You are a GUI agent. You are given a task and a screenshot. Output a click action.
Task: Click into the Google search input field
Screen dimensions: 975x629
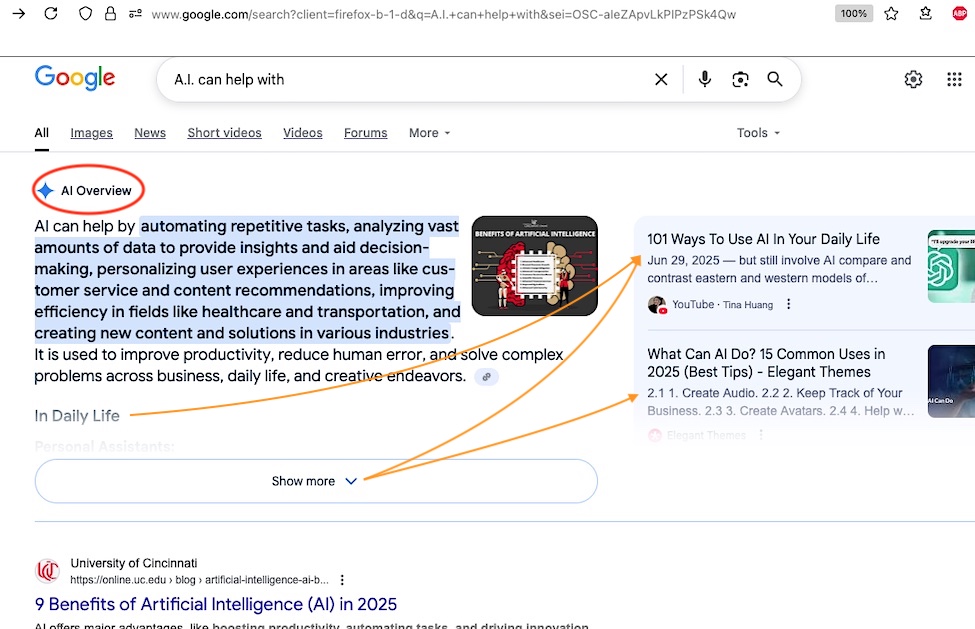[400, 79]
